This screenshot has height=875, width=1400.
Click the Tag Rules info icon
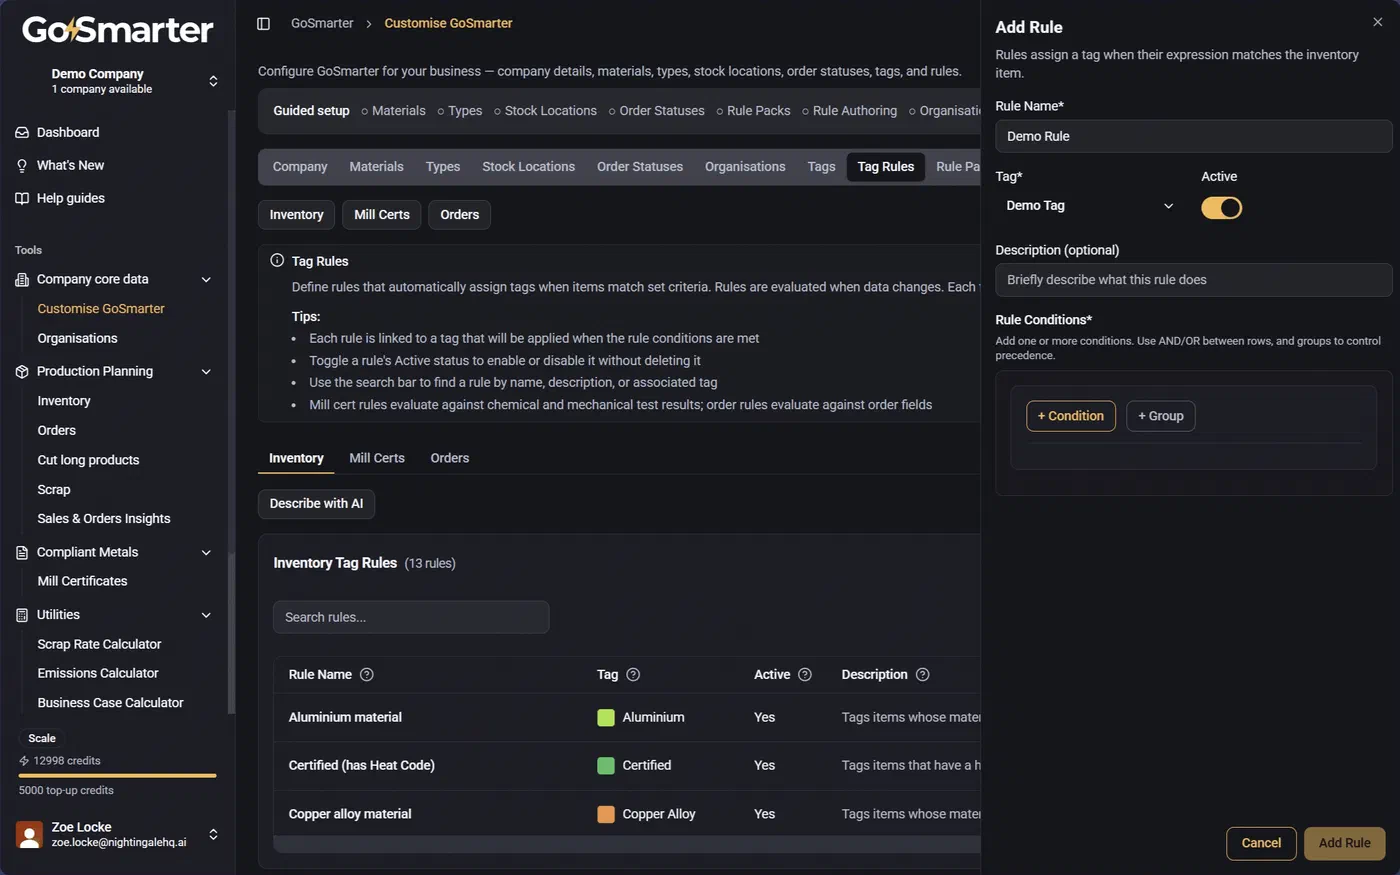(x=277, y=260)
